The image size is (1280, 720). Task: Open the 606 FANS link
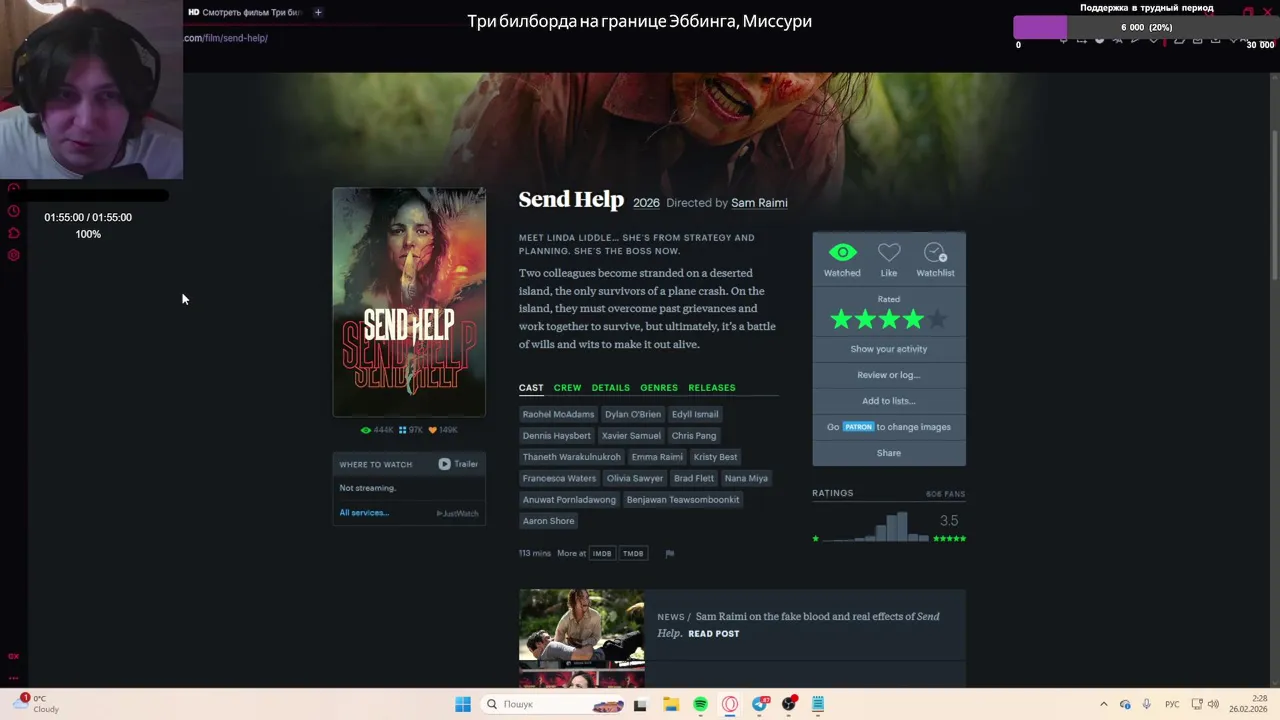tap(946, 494)
